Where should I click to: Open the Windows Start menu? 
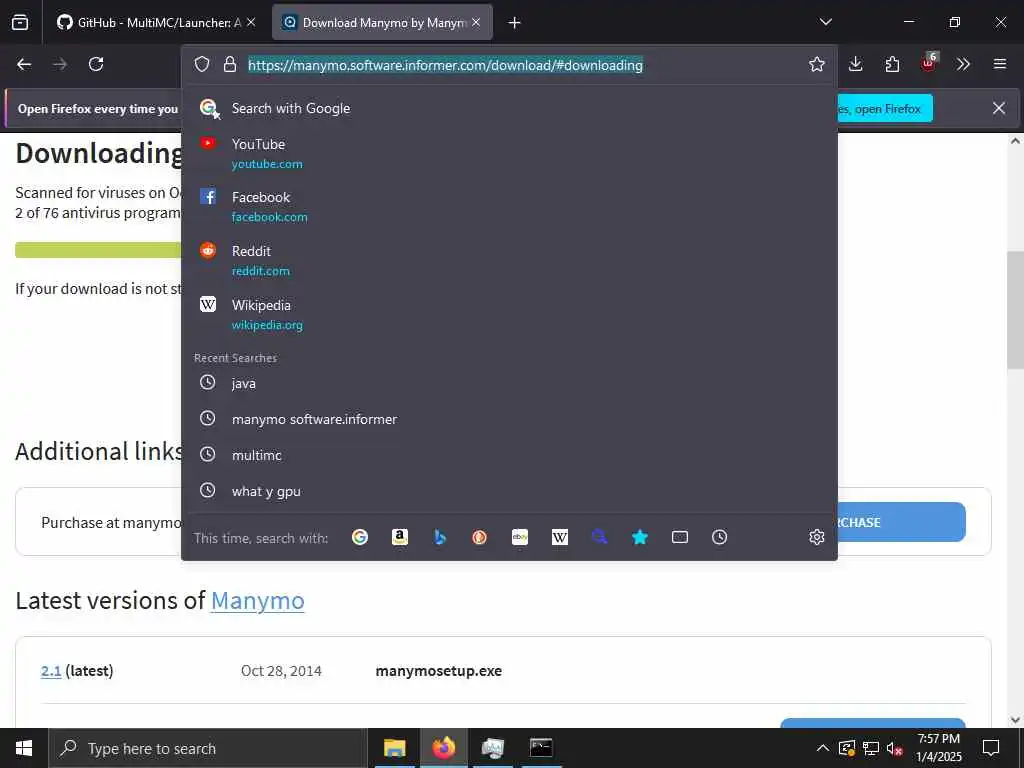pos(24,748)
